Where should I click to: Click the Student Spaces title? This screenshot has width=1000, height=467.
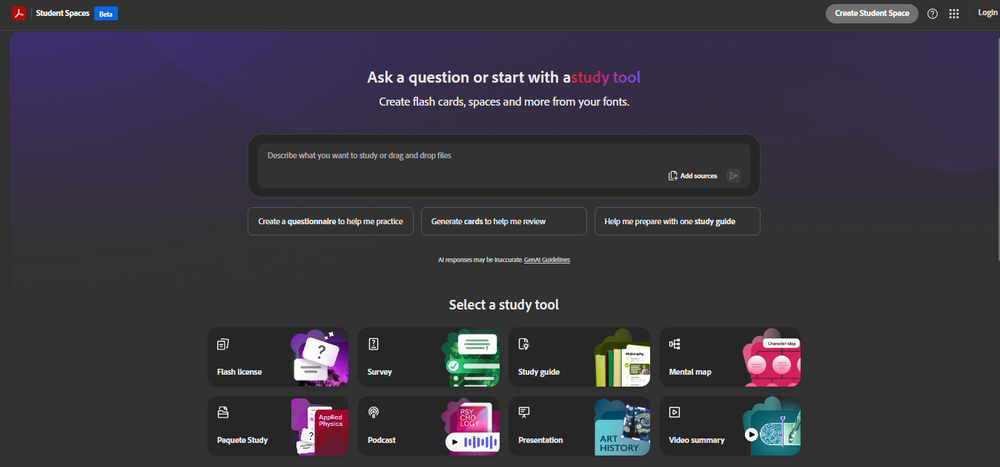(x=62, y=13)
